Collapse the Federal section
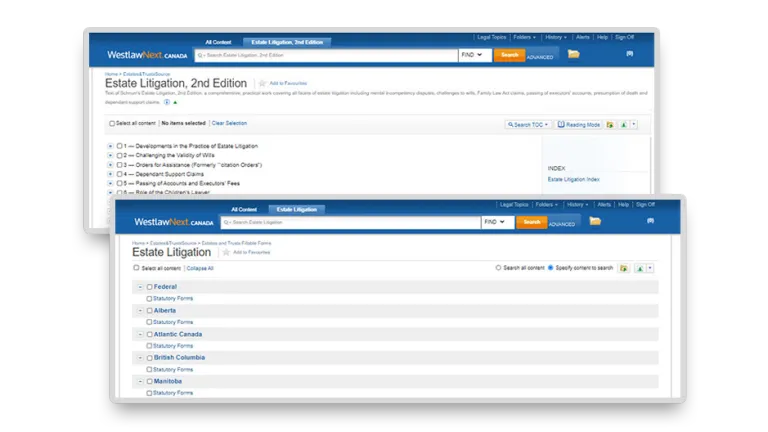This screenshot has width=768, height=432. tap(140, 287)
